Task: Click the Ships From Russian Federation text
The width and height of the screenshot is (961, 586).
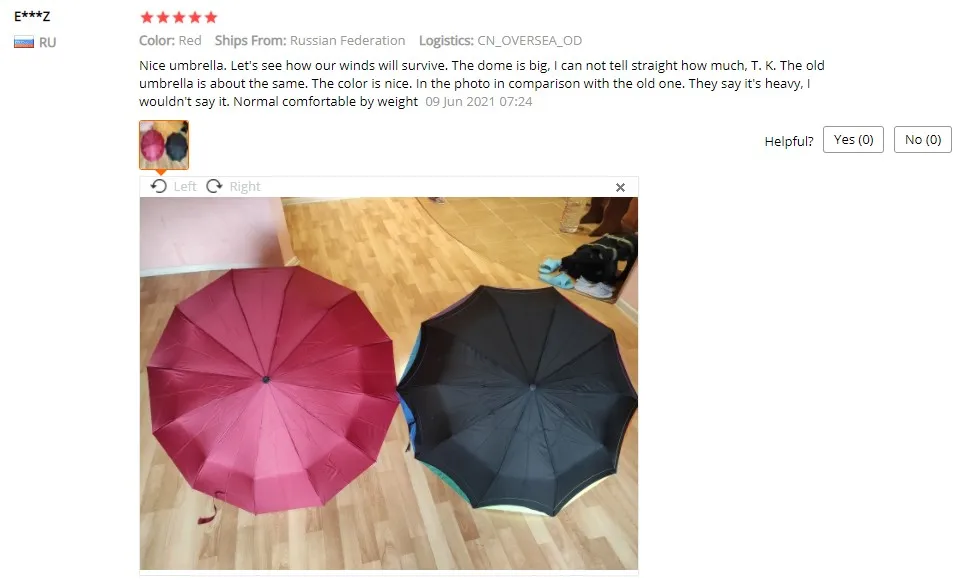Action: point(310,40)
